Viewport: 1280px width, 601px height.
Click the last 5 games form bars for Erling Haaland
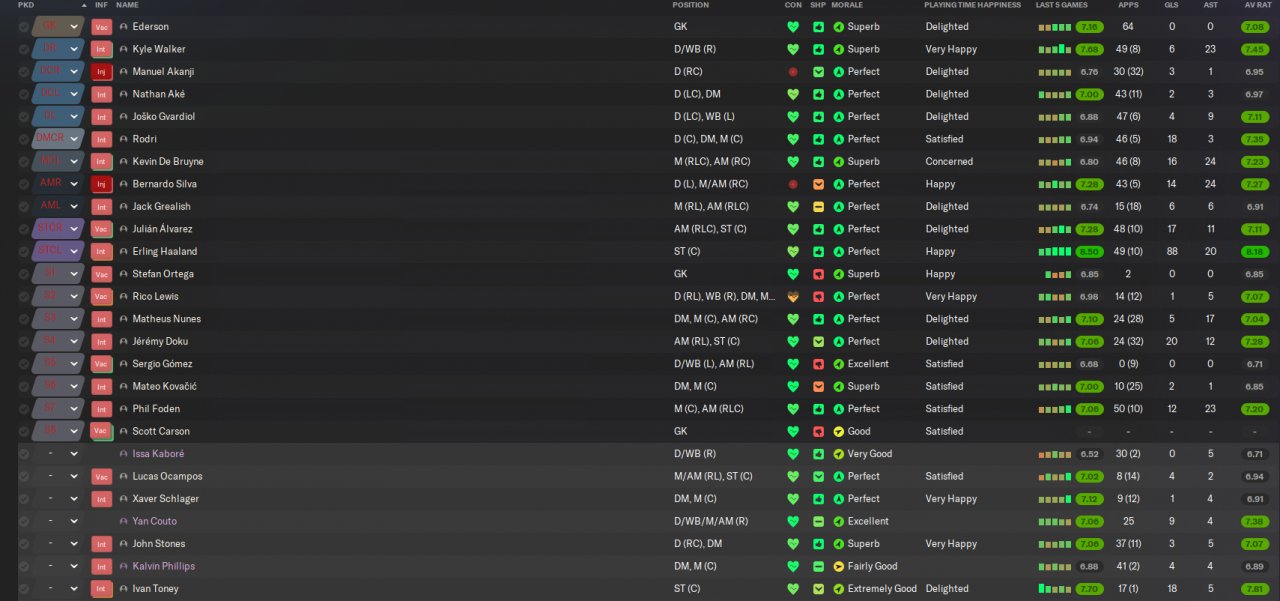[x=1054, y=252]
